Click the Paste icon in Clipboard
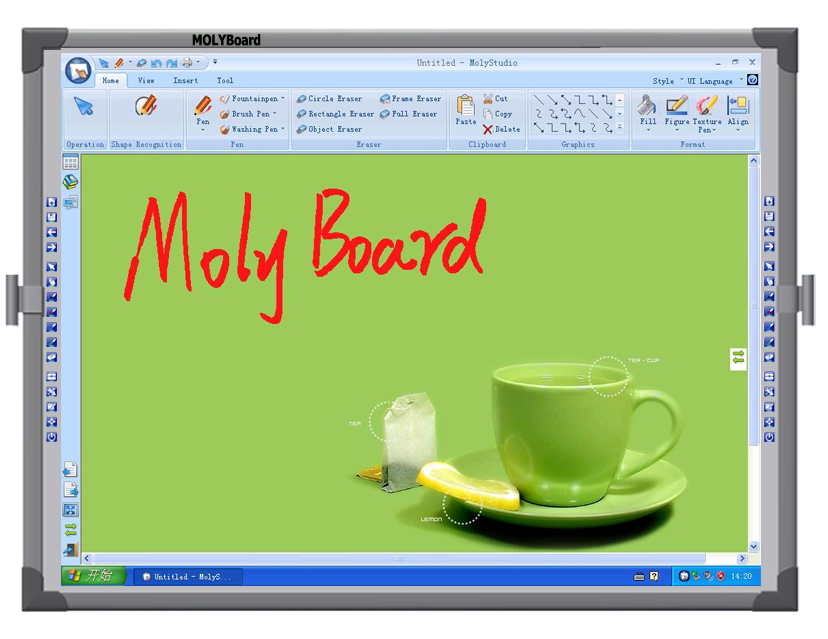The width and height of the screenshot is (828, 639). click(466, 108)
